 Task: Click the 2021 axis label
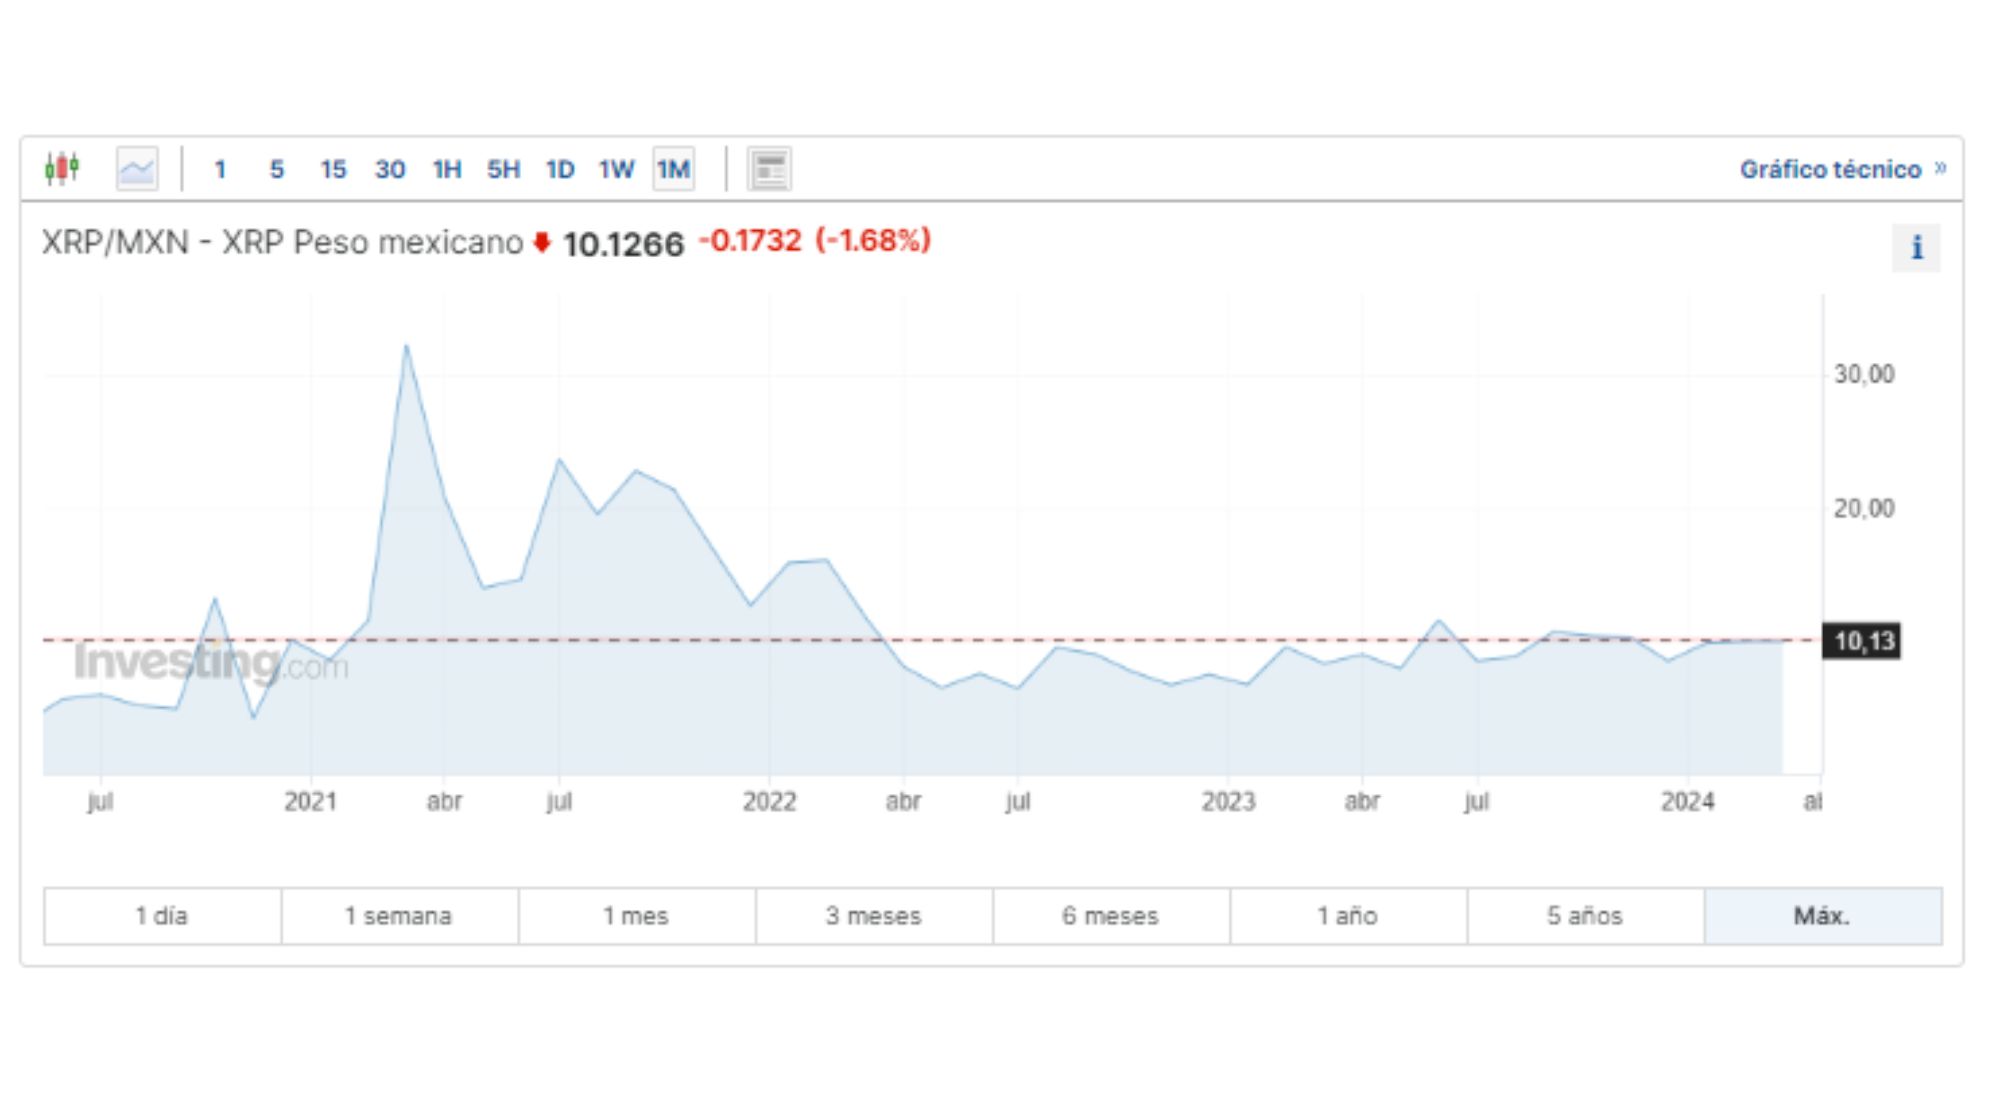[310, 801]
